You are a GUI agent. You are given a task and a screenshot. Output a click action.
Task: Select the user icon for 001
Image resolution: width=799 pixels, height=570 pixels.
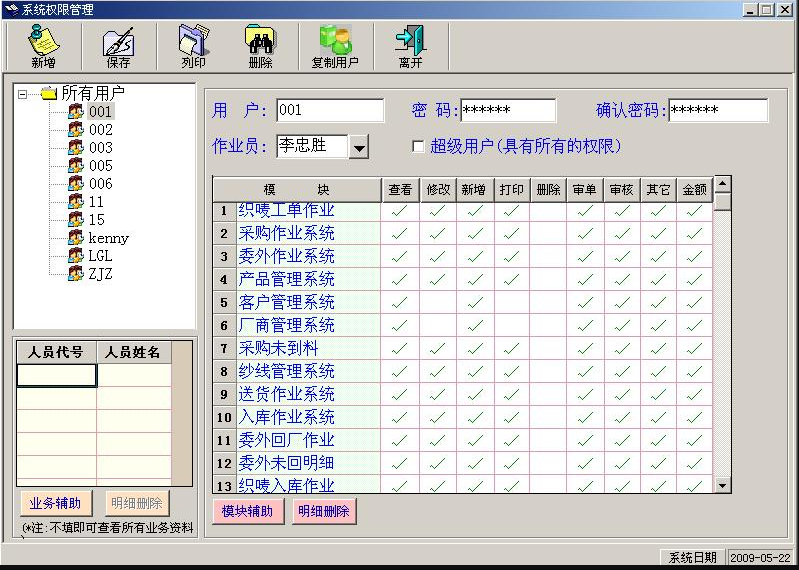75,111
